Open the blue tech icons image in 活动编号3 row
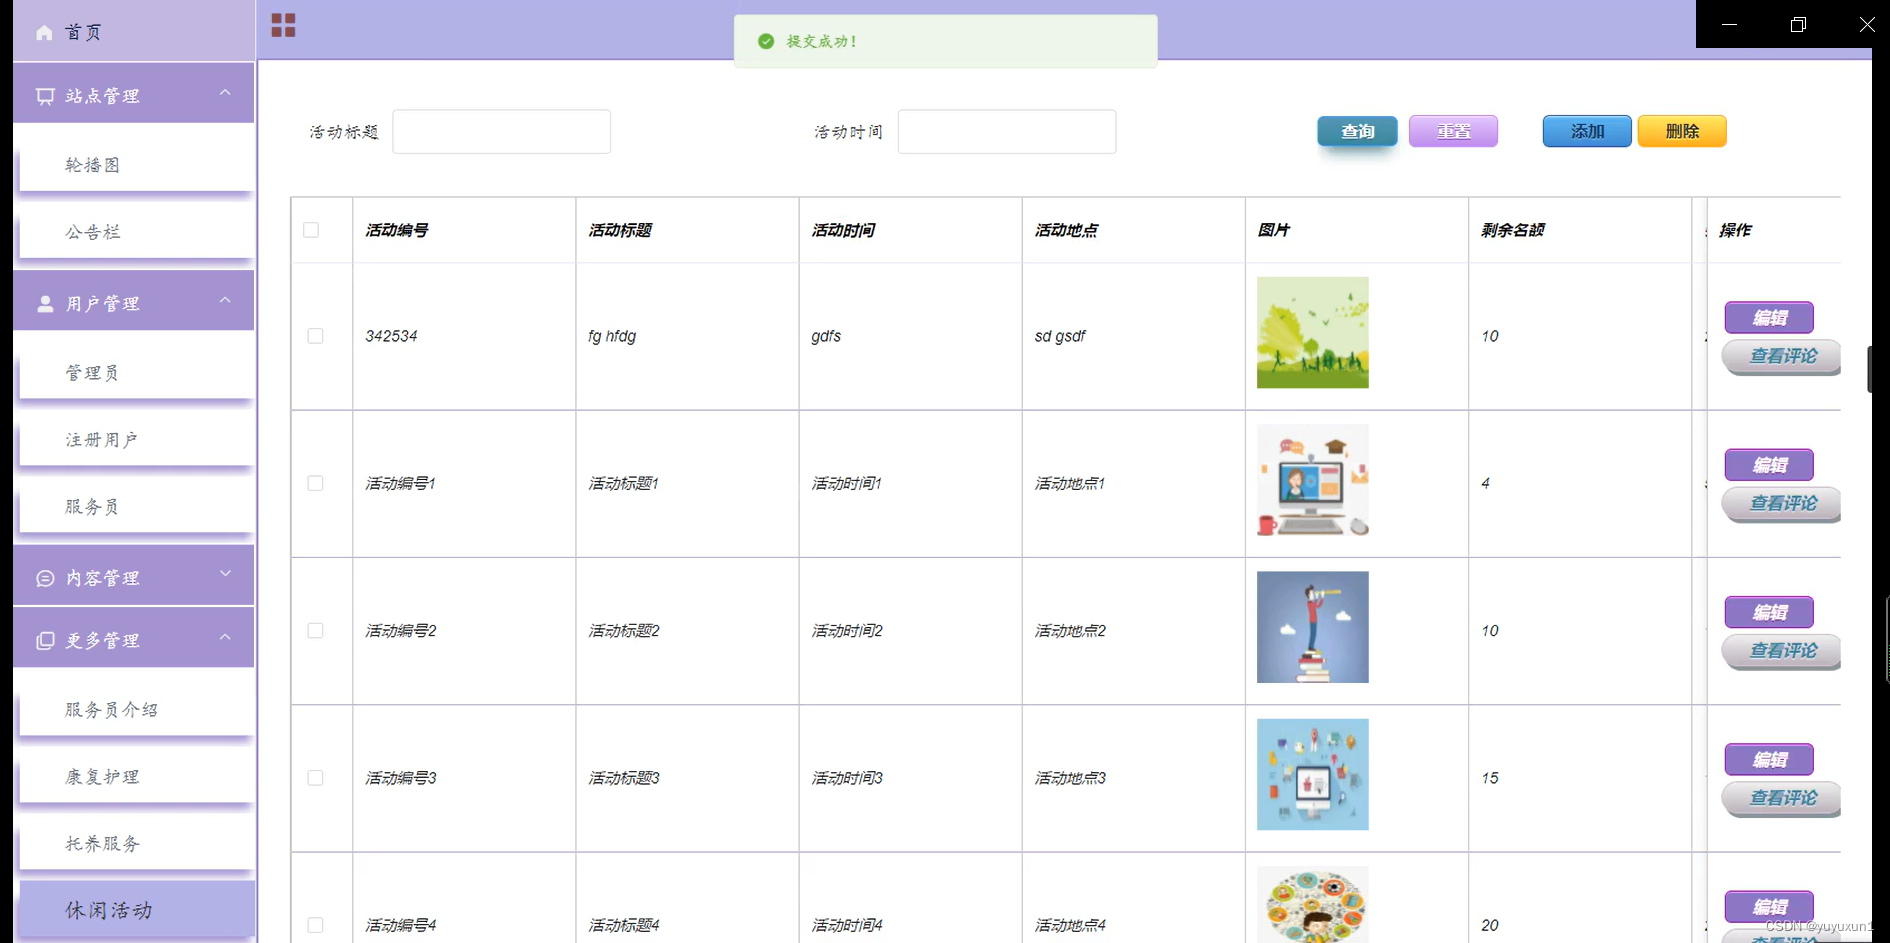This screenshot has width=1890, height=943. click(1312, 774)
